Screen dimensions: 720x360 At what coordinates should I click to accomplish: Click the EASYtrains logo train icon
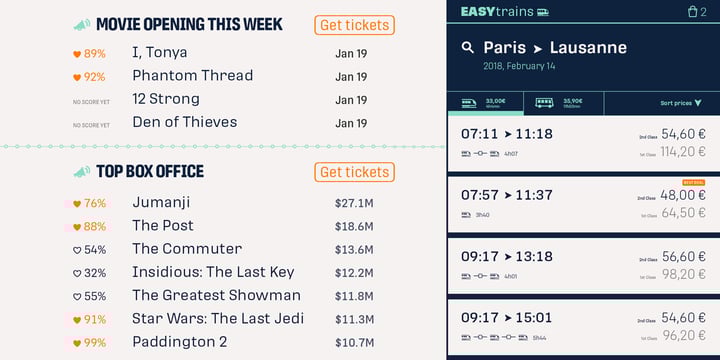(543, 12)
